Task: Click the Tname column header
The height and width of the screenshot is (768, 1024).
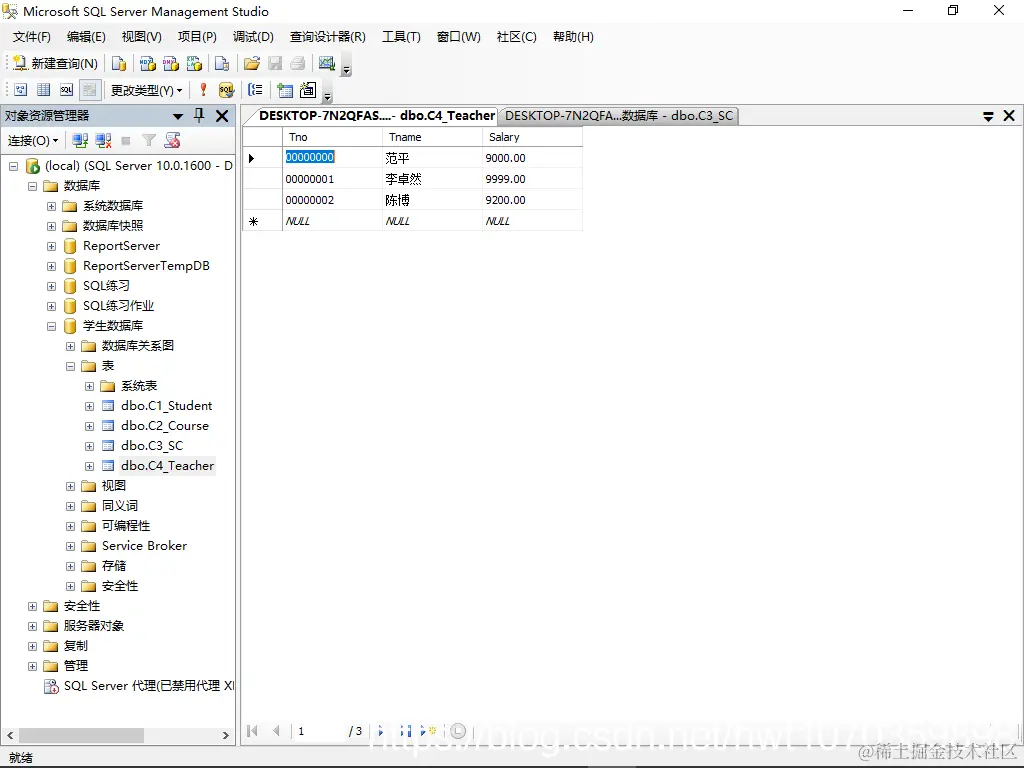Action: 432,137
